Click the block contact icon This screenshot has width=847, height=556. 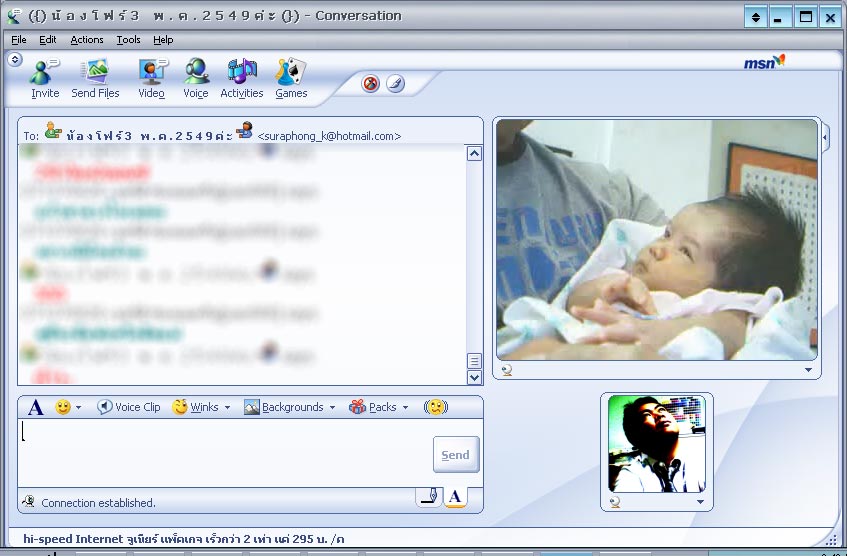[x=370, y=84]
